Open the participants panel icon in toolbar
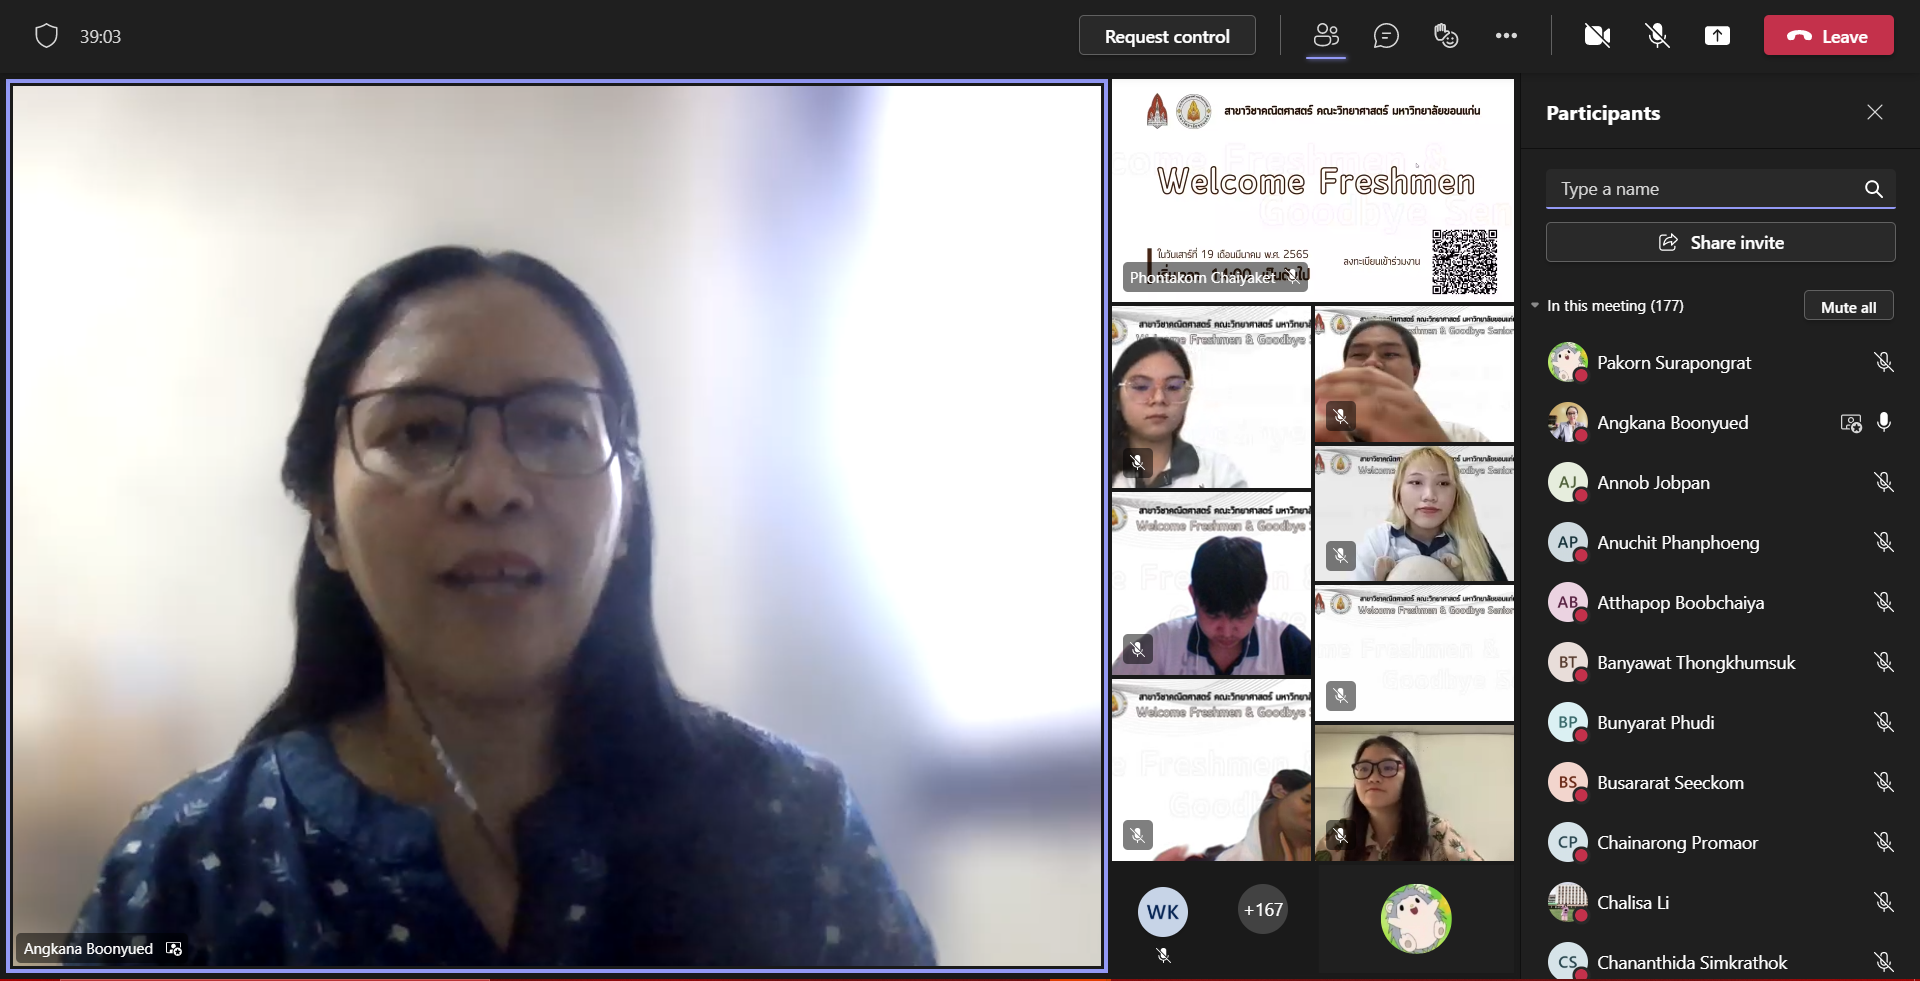 [x=1326, y=36]
